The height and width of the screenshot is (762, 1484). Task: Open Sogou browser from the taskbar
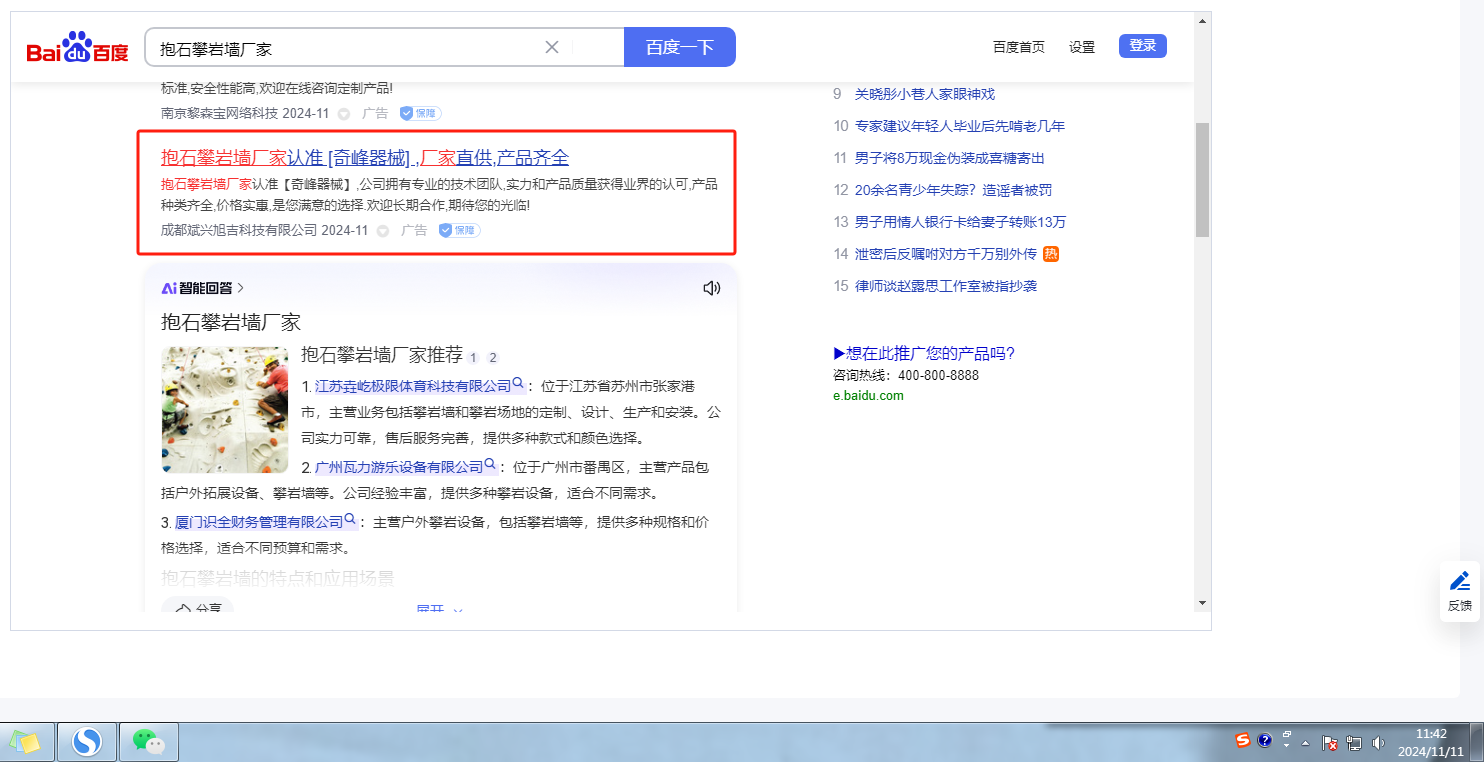87,742
